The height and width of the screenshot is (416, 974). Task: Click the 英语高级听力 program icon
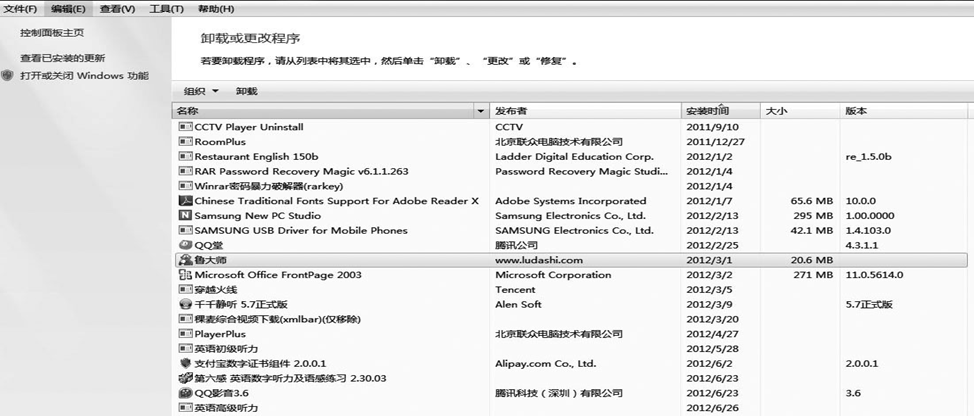click(x=185, y=408)
